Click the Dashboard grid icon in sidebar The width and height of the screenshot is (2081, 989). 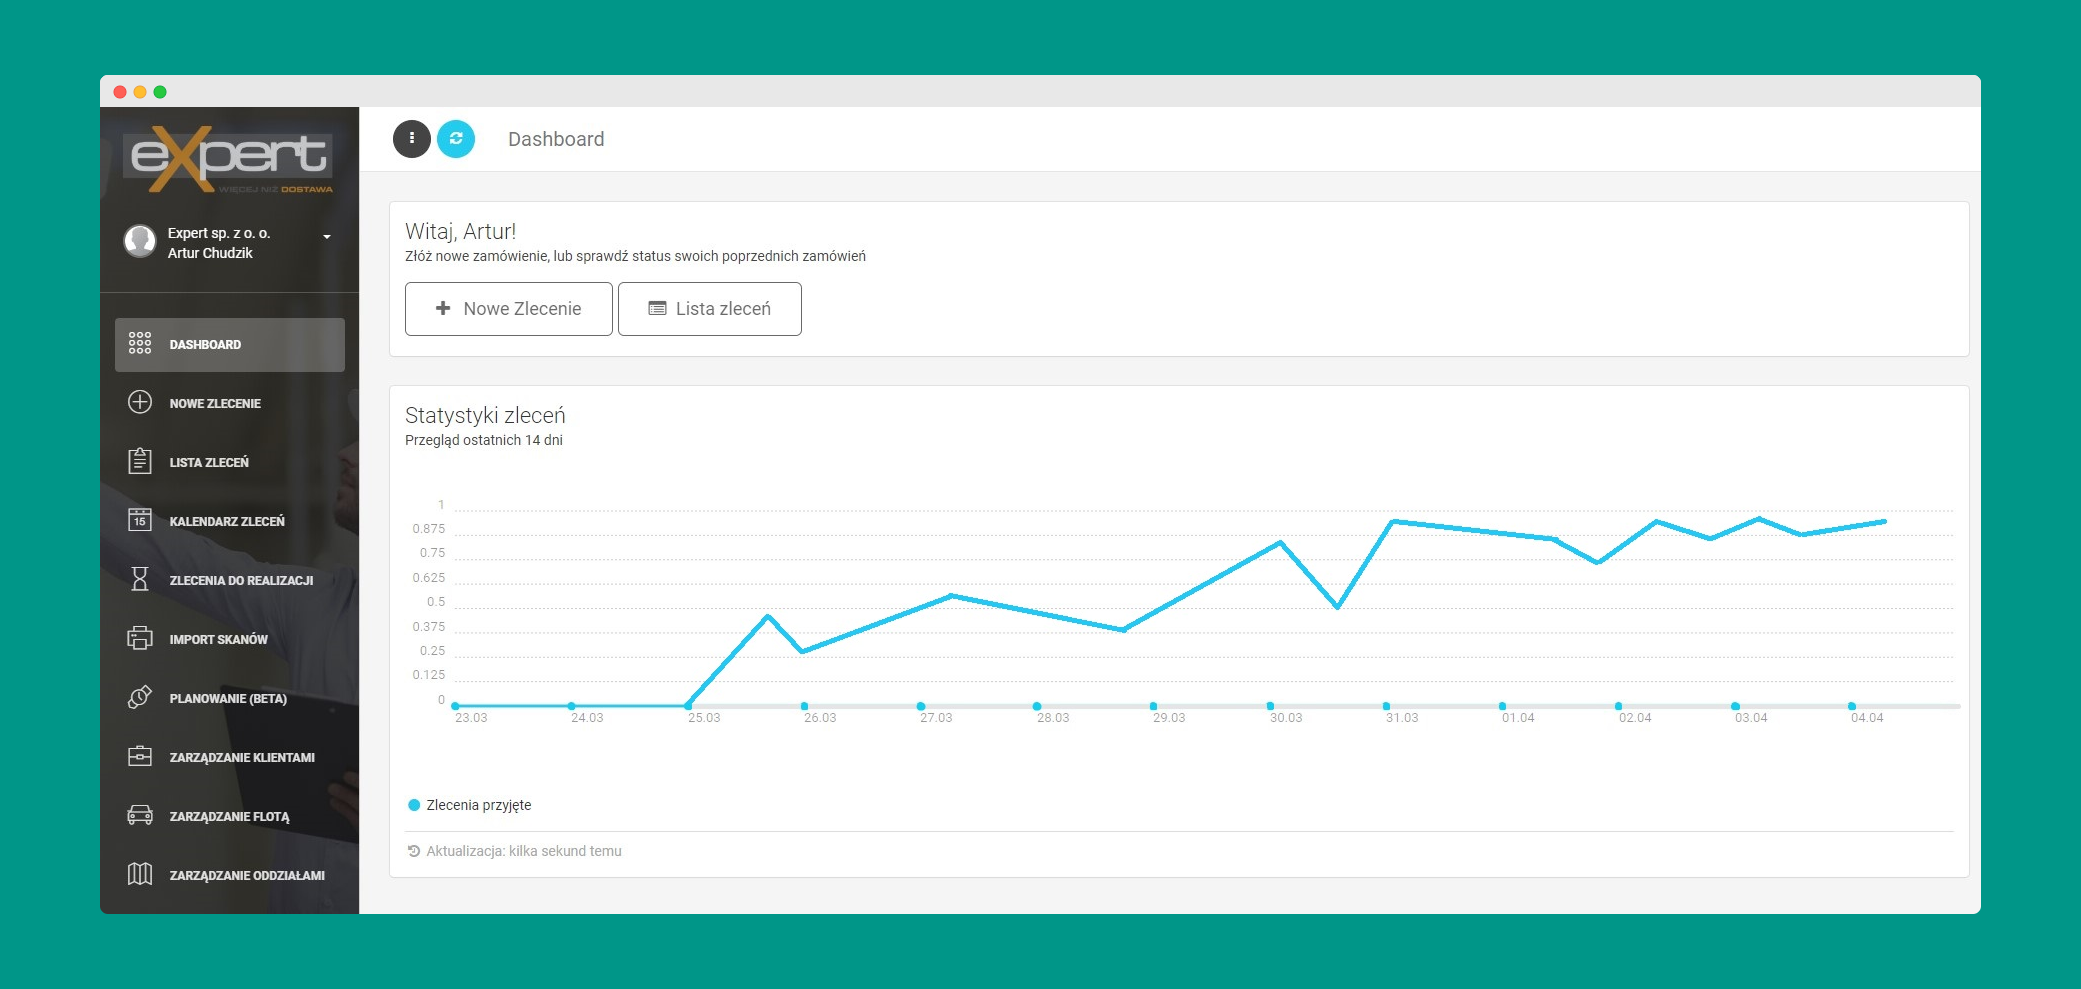point(140,344)
